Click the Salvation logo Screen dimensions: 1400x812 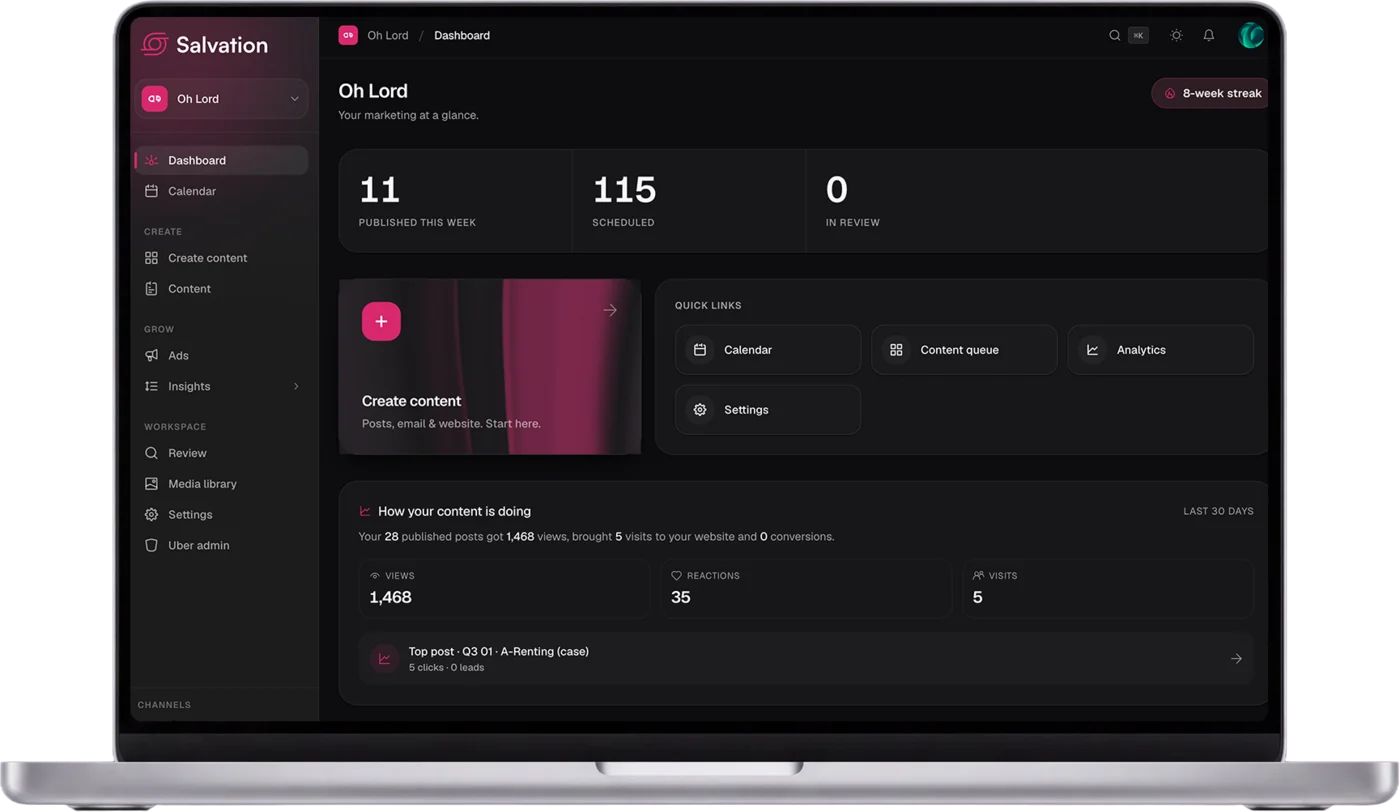point(205,44)
